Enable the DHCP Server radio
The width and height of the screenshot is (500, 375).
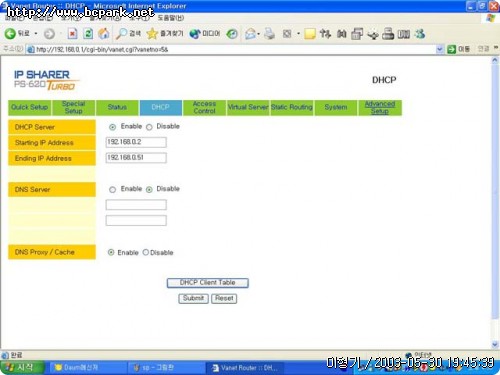(113, 127)
